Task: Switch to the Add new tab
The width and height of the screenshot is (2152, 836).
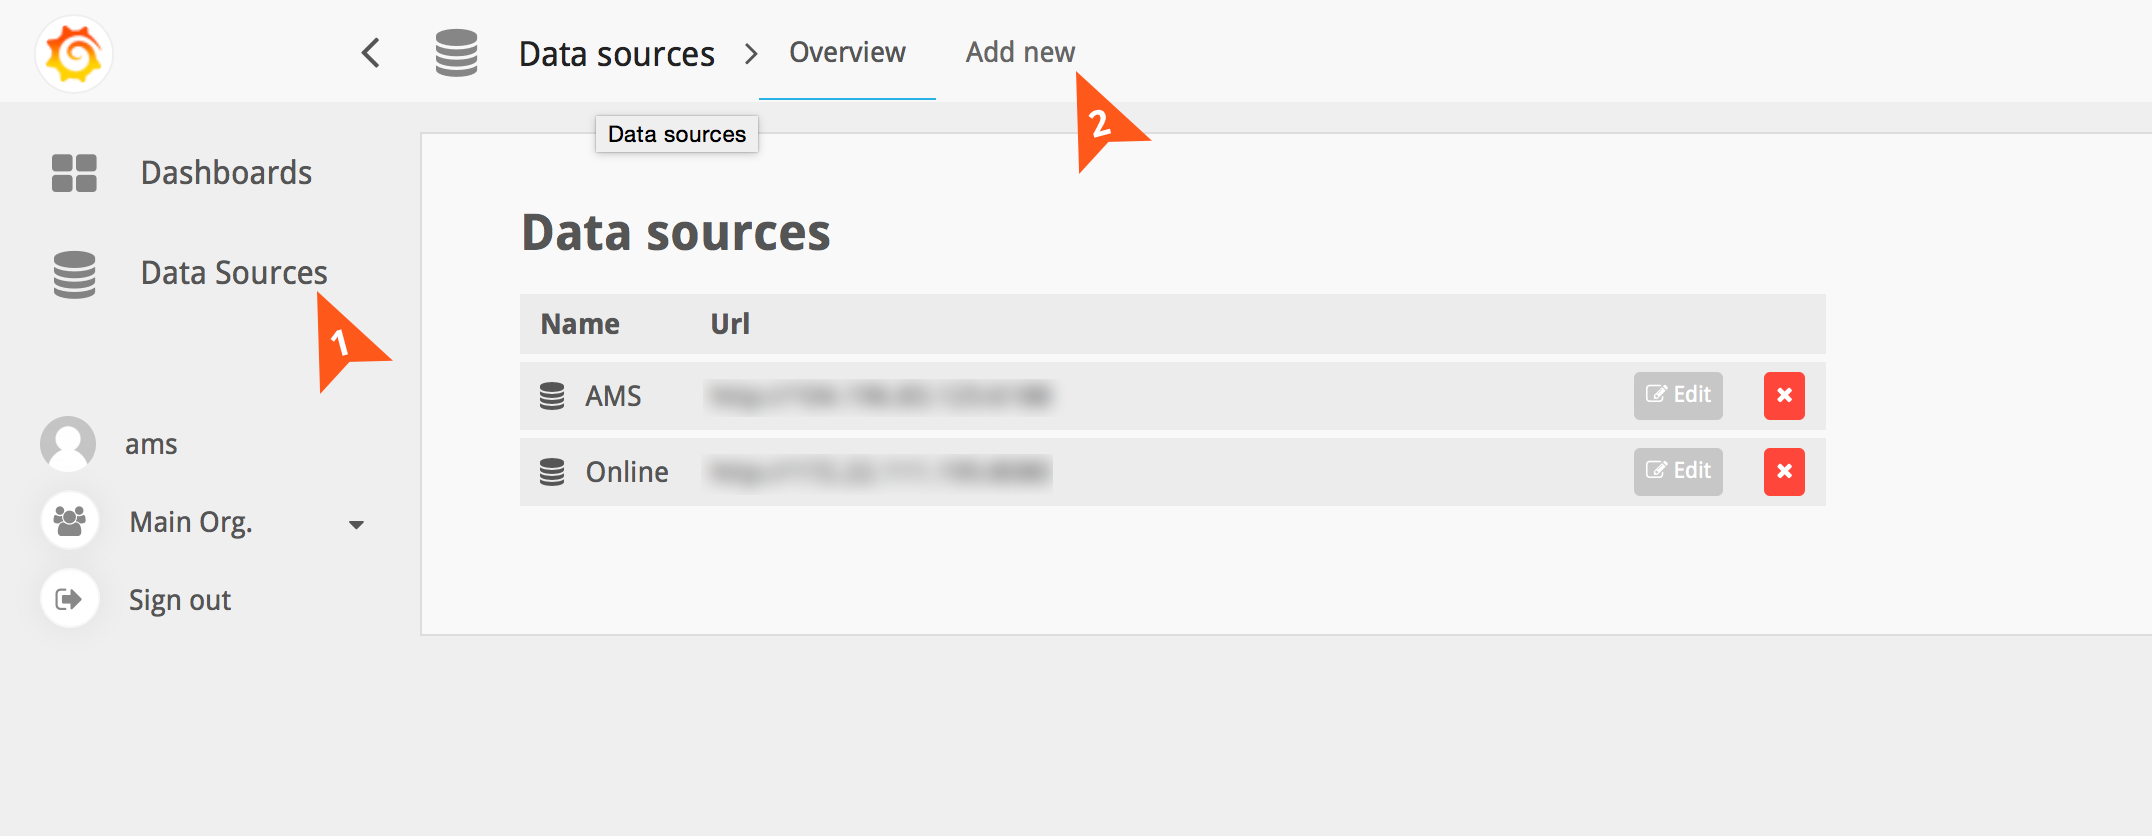Action: coord(1019,53)
